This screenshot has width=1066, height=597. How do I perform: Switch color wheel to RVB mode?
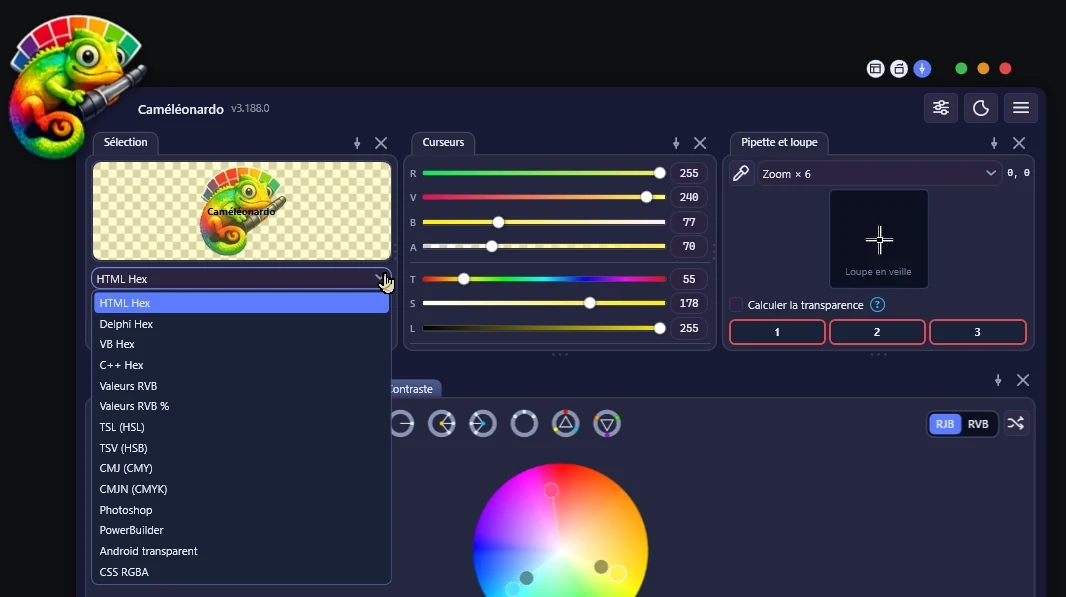tap(978, 424)
